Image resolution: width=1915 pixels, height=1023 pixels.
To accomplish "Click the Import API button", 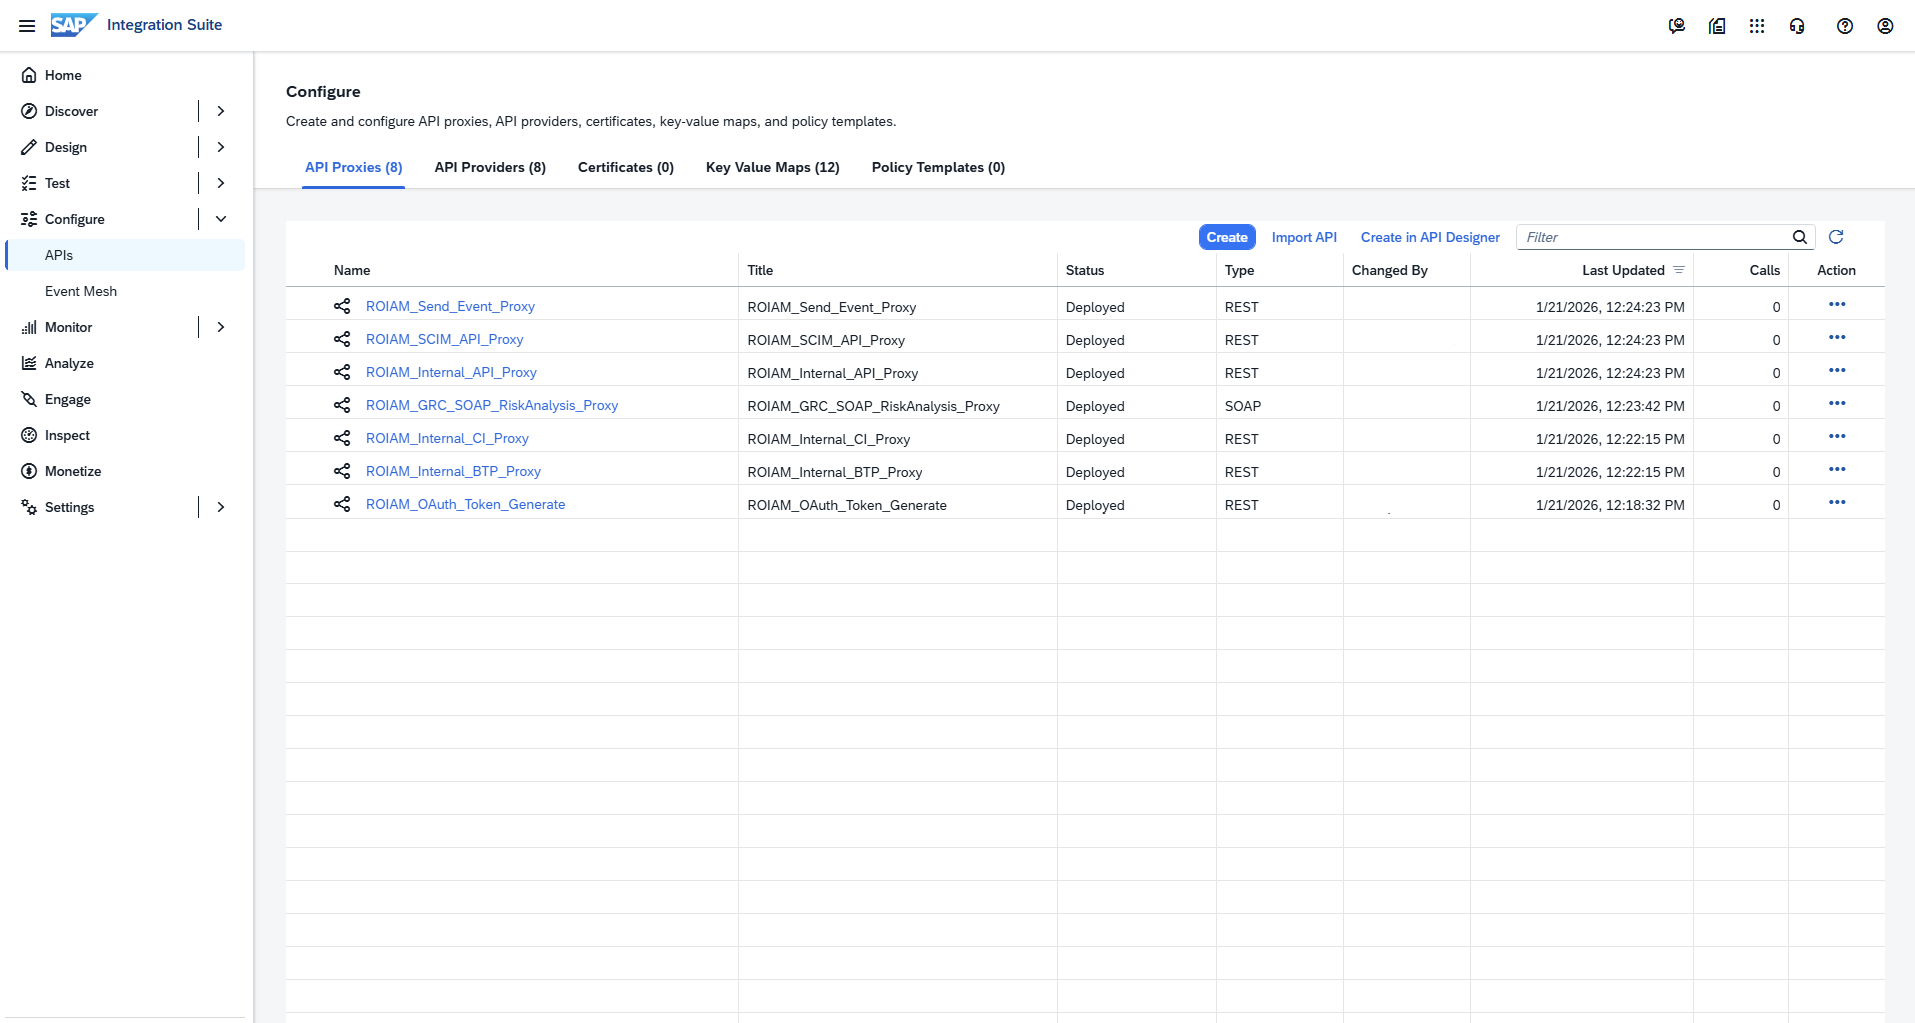I will [1303, 237].
